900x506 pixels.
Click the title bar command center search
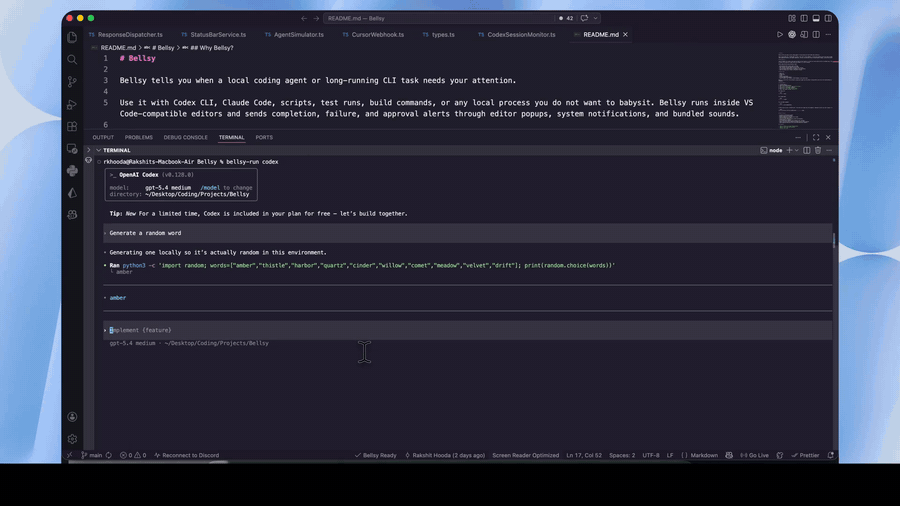[x=439, y=18]
